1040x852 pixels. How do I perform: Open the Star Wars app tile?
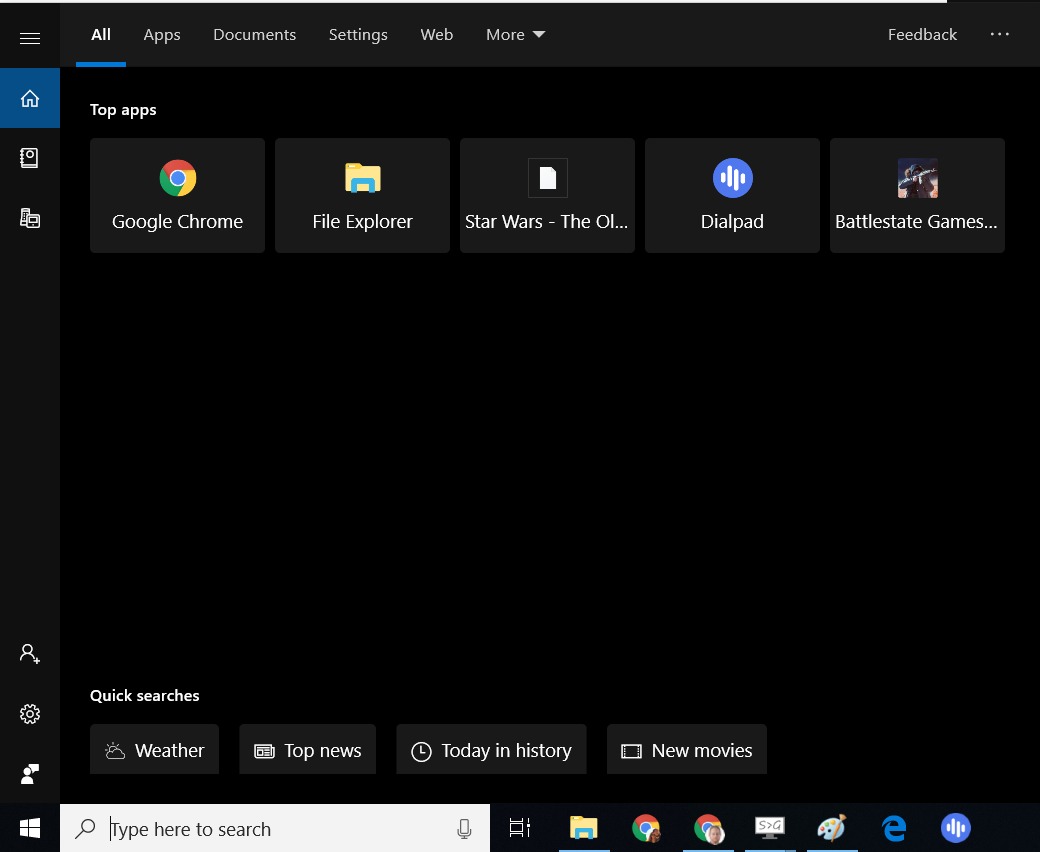pyautogui.click(x=547, y=195)
